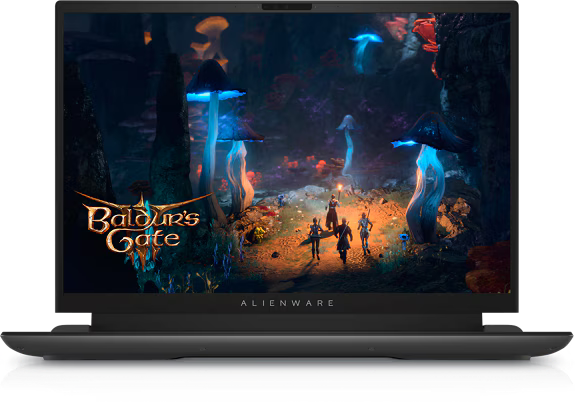575x402 pixels.
Task: Select the dark-cloaked character in front
Action: point(344,240)
